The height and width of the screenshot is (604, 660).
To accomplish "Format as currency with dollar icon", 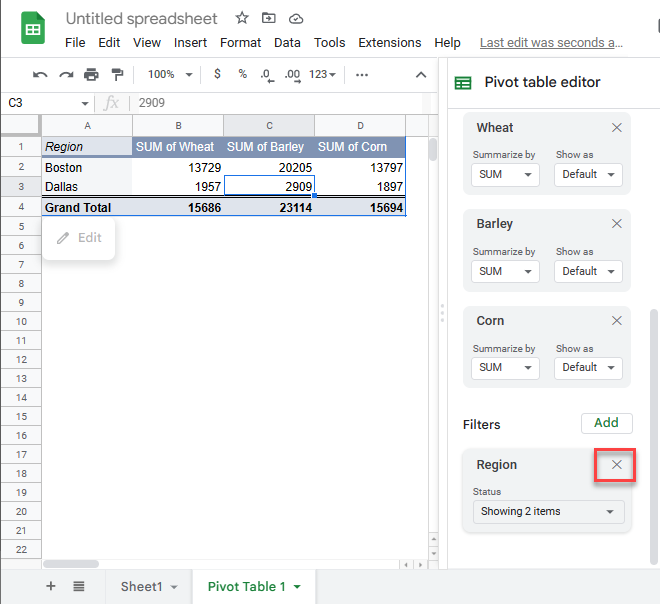I will (217, 75).
